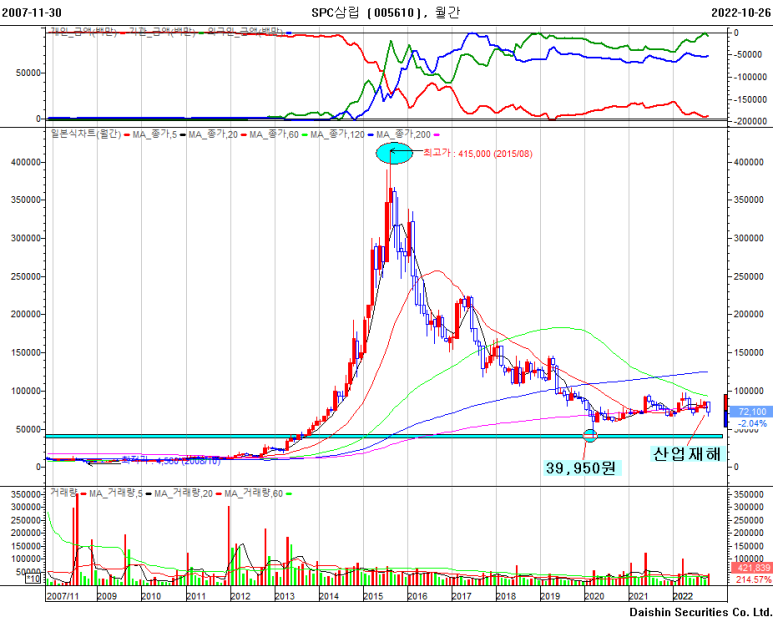Viewport: 773px width, 622px height.
Task: Click -100000 on the top panel's right axis
Action: [x=750, y=77]
